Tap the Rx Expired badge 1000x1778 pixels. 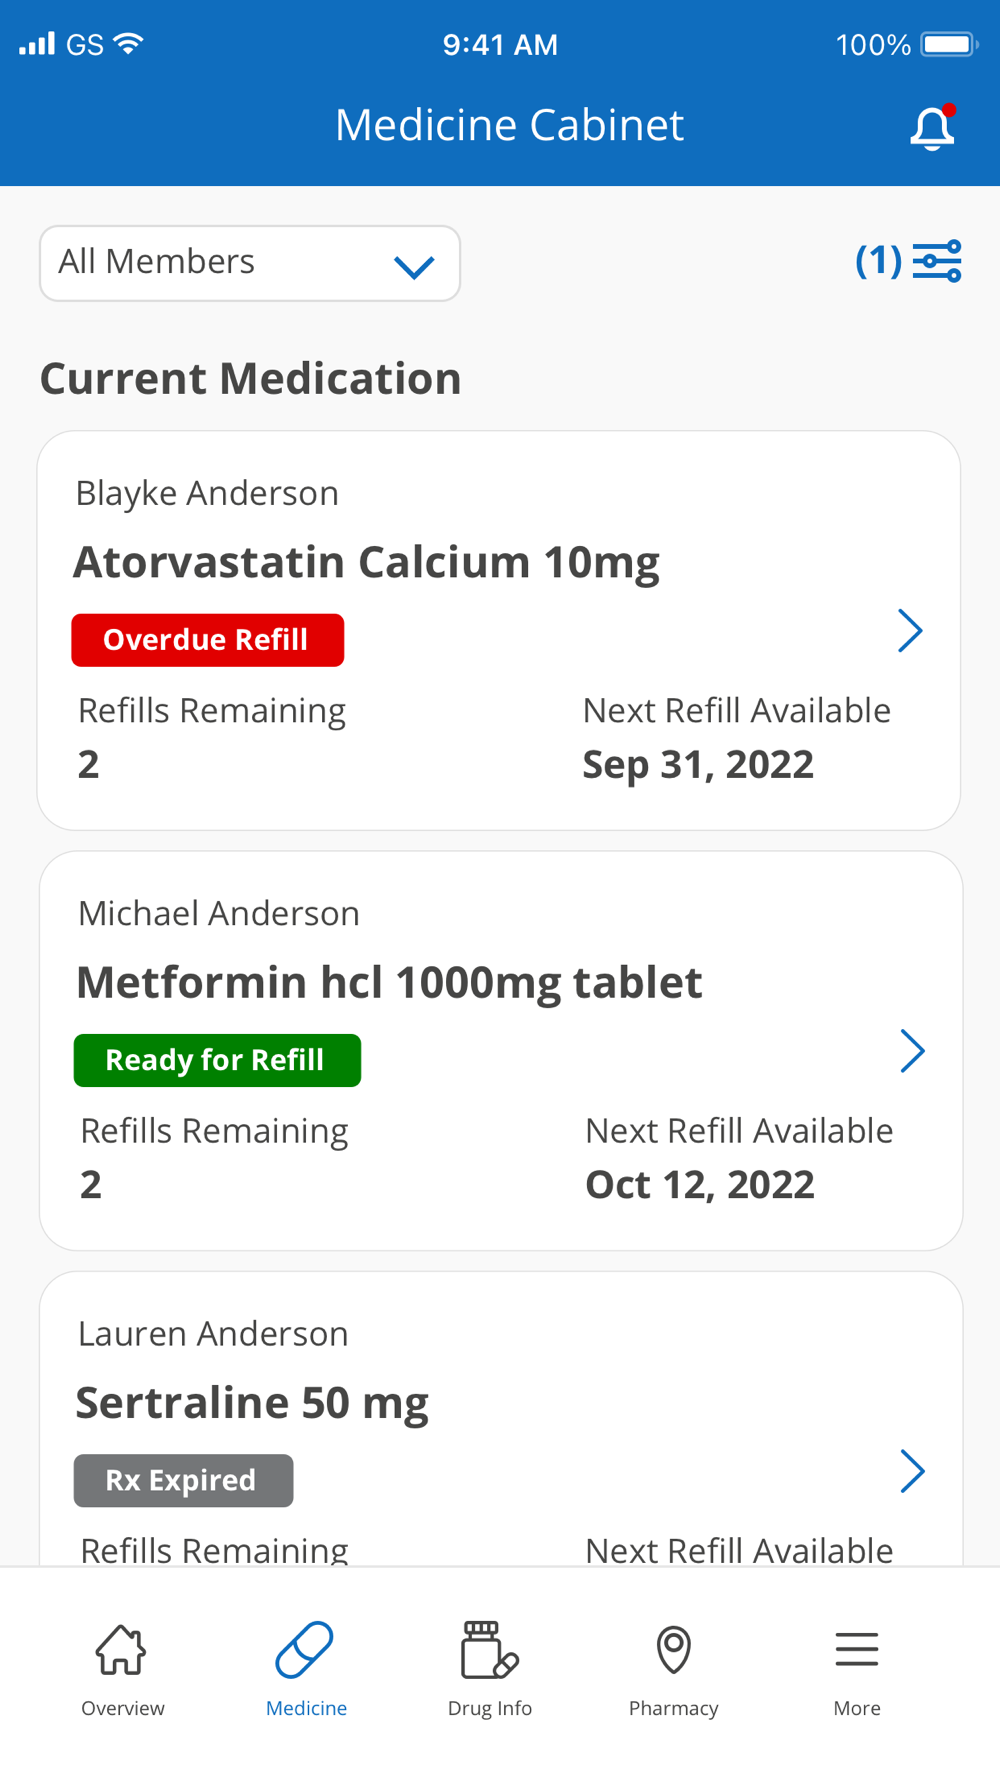tap(183, 1480)
